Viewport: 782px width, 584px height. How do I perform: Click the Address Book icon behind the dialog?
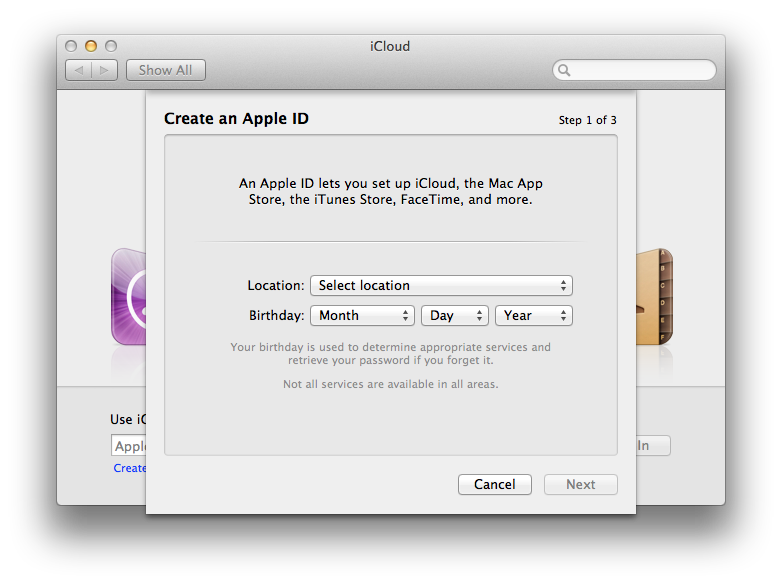pyautogui.click(x=654, y=296)
